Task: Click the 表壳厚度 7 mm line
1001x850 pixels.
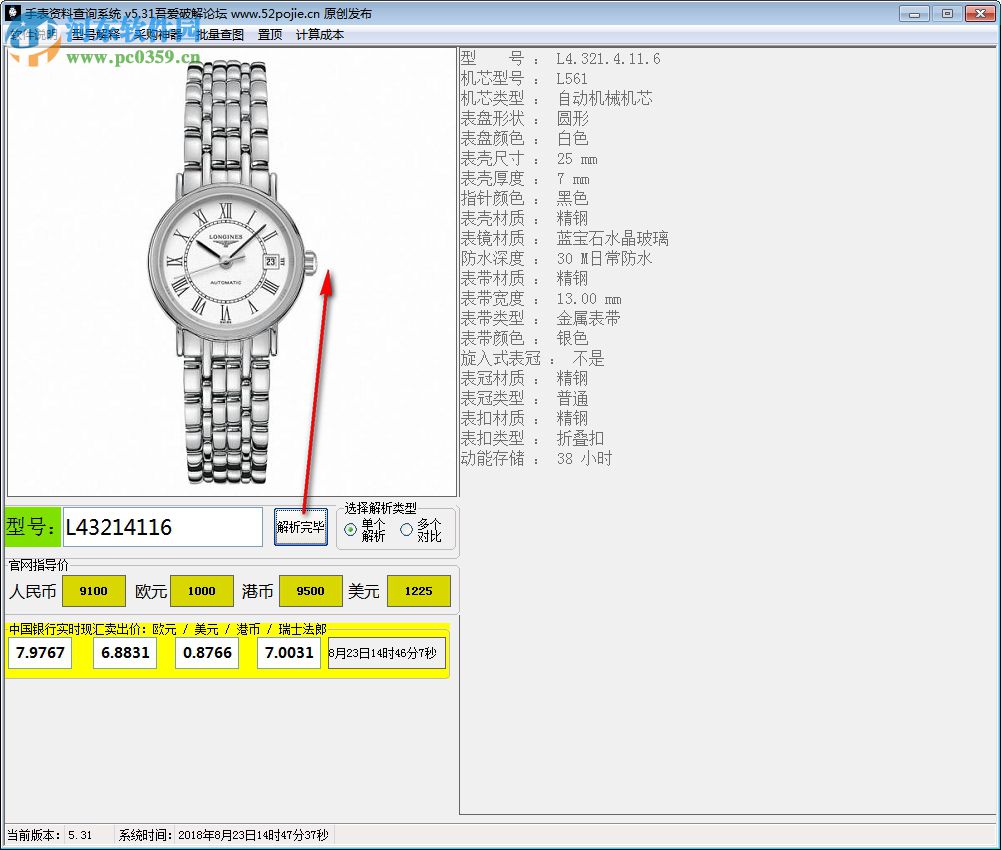Action: (x=525, y=178)
